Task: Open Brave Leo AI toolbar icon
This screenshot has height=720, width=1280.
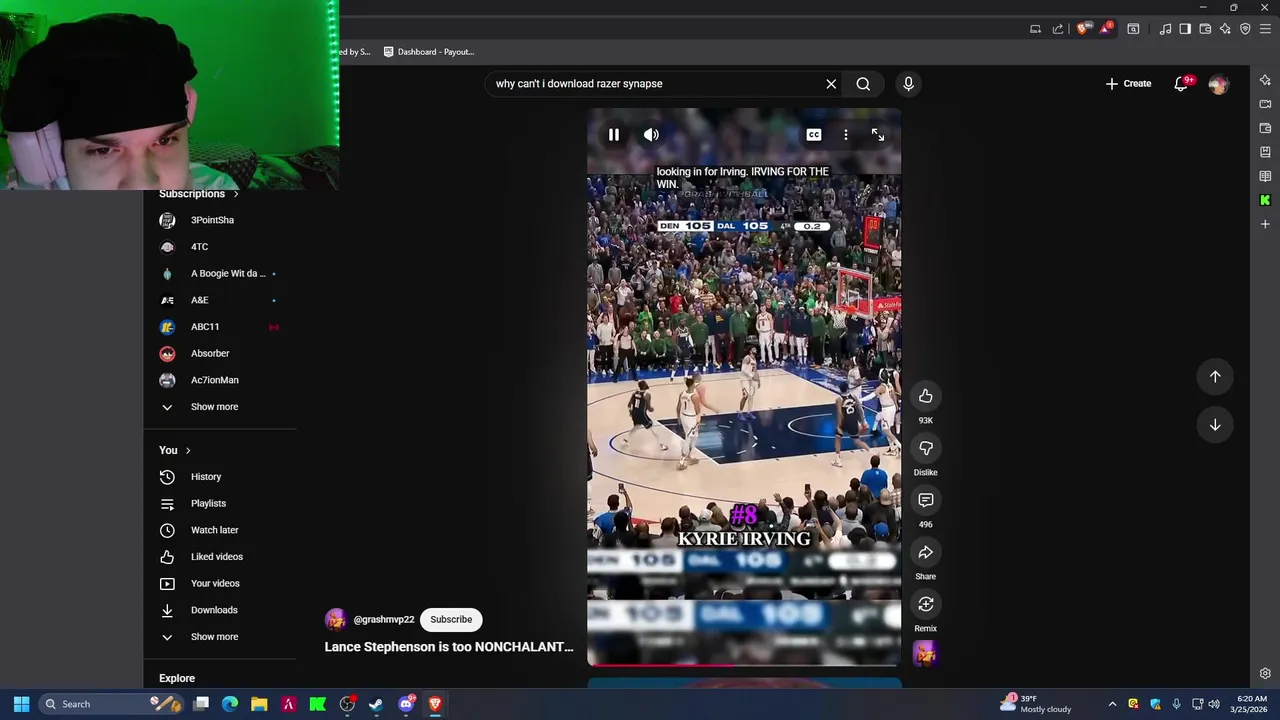Action: (1225, 29)
